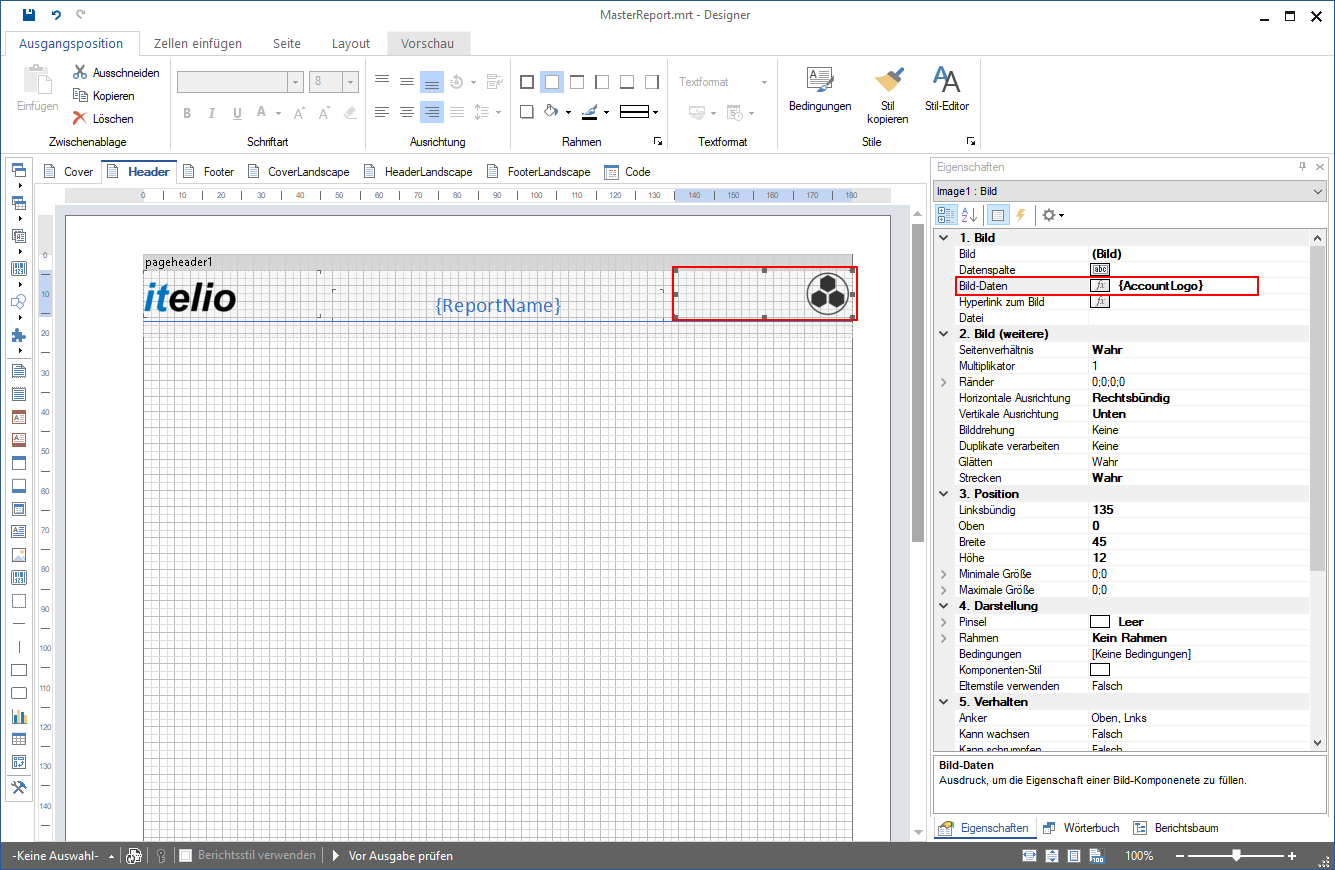Switch to CoverLandscape page tab
The height and width of the screenshot is (870, 1335).
(x=298, y=172)
